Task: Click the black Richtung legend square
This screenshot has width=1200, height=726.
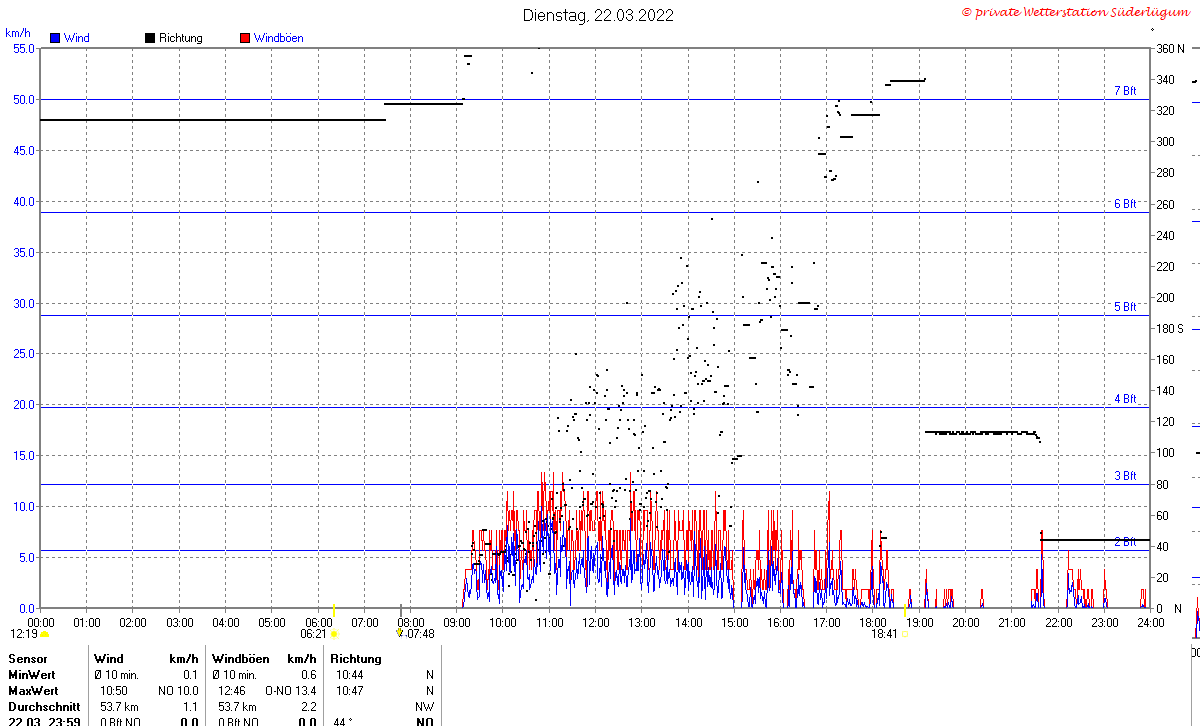Action: point(150,38)
